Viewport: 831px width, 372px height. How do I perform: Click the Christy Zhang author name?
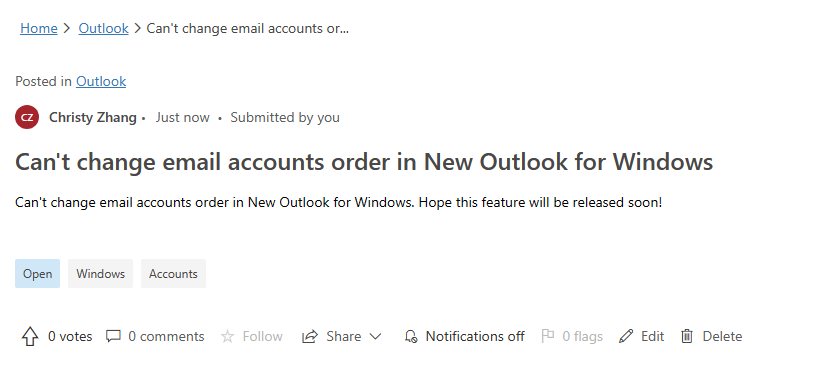pos(93,117)
